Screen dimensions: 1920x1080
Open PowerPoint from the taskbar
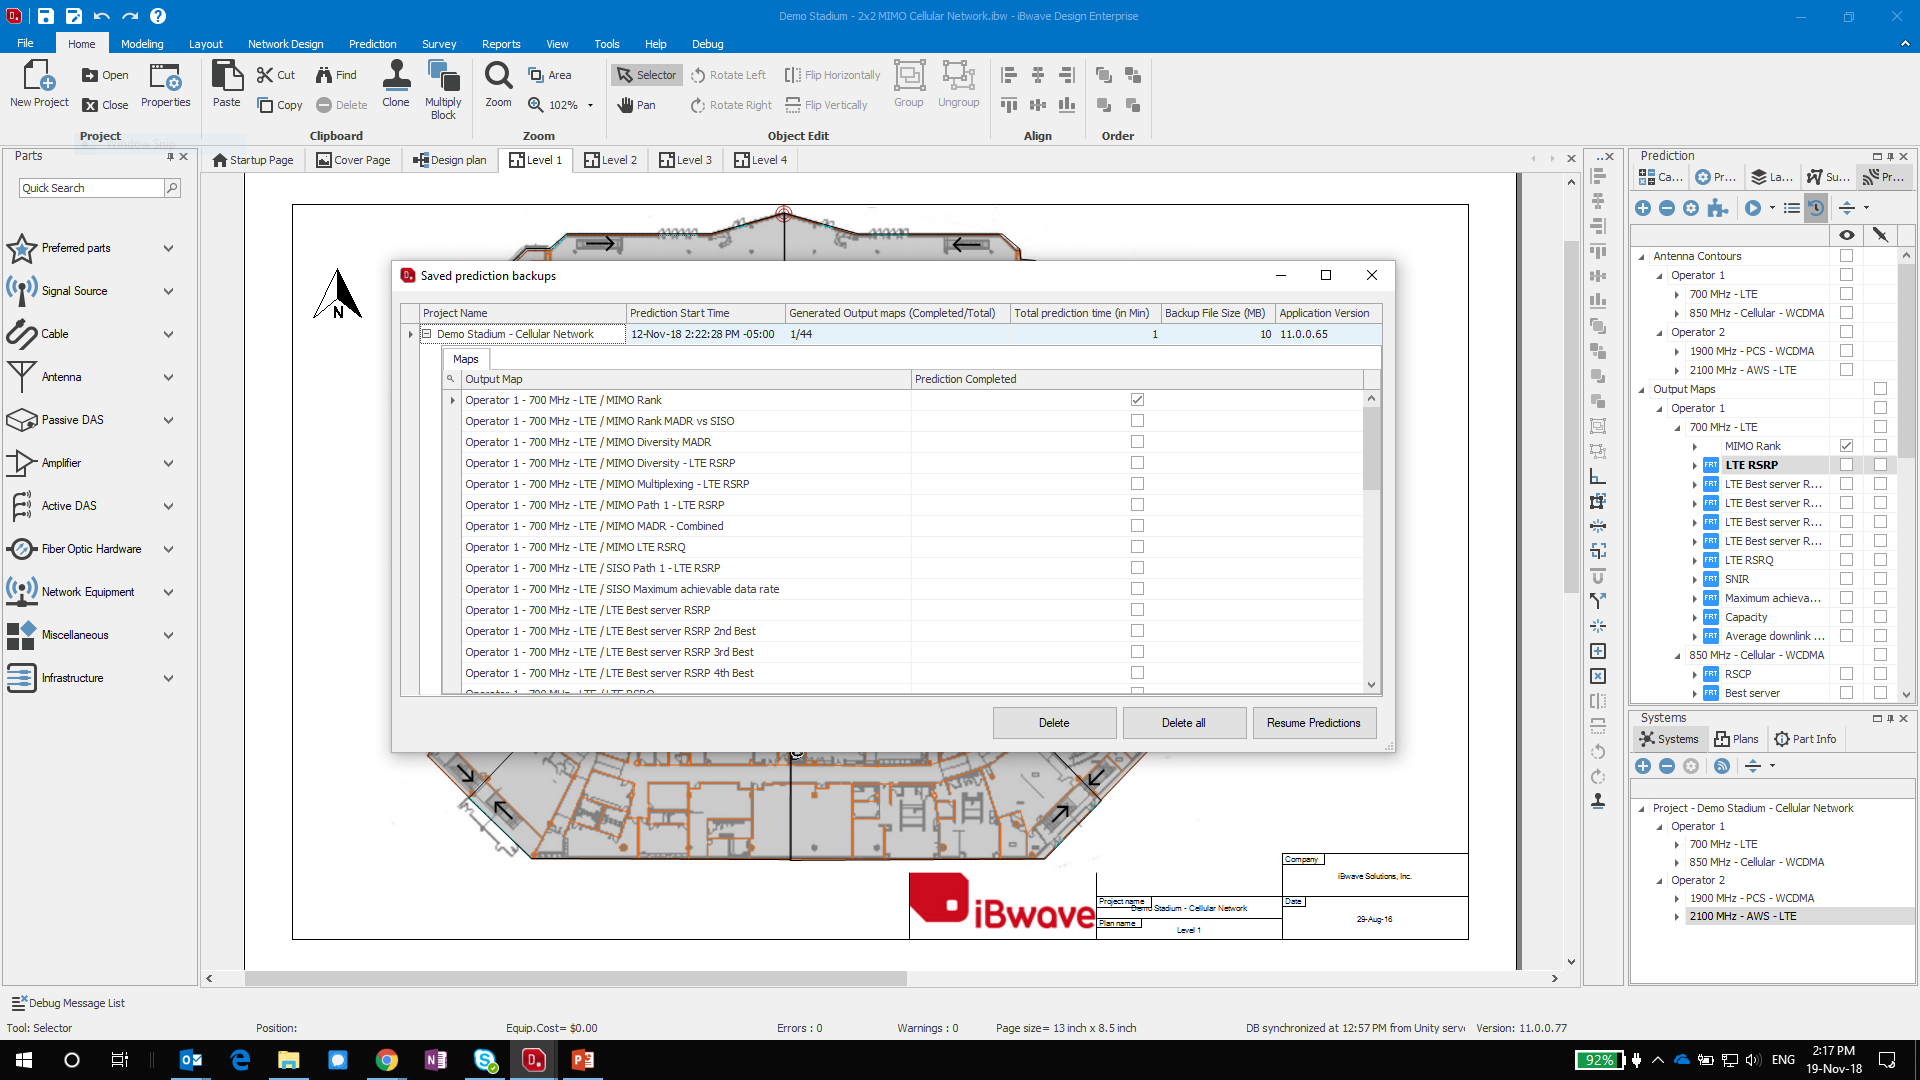tap(582, 1060)
